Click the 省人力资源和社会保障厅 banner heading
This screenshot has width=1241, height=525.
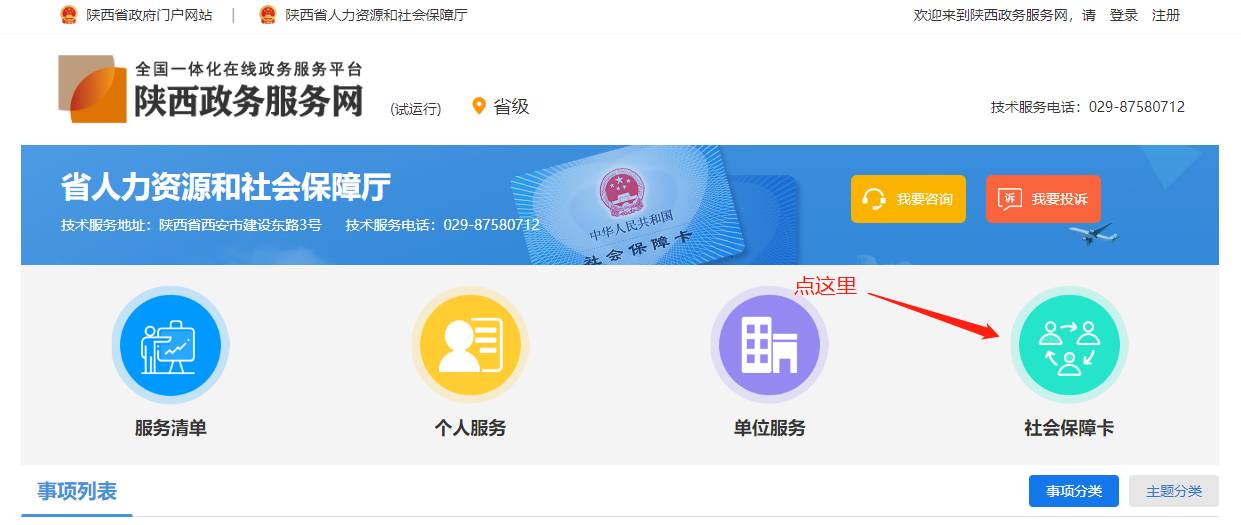pyautogui.click(x=226, y=186)
